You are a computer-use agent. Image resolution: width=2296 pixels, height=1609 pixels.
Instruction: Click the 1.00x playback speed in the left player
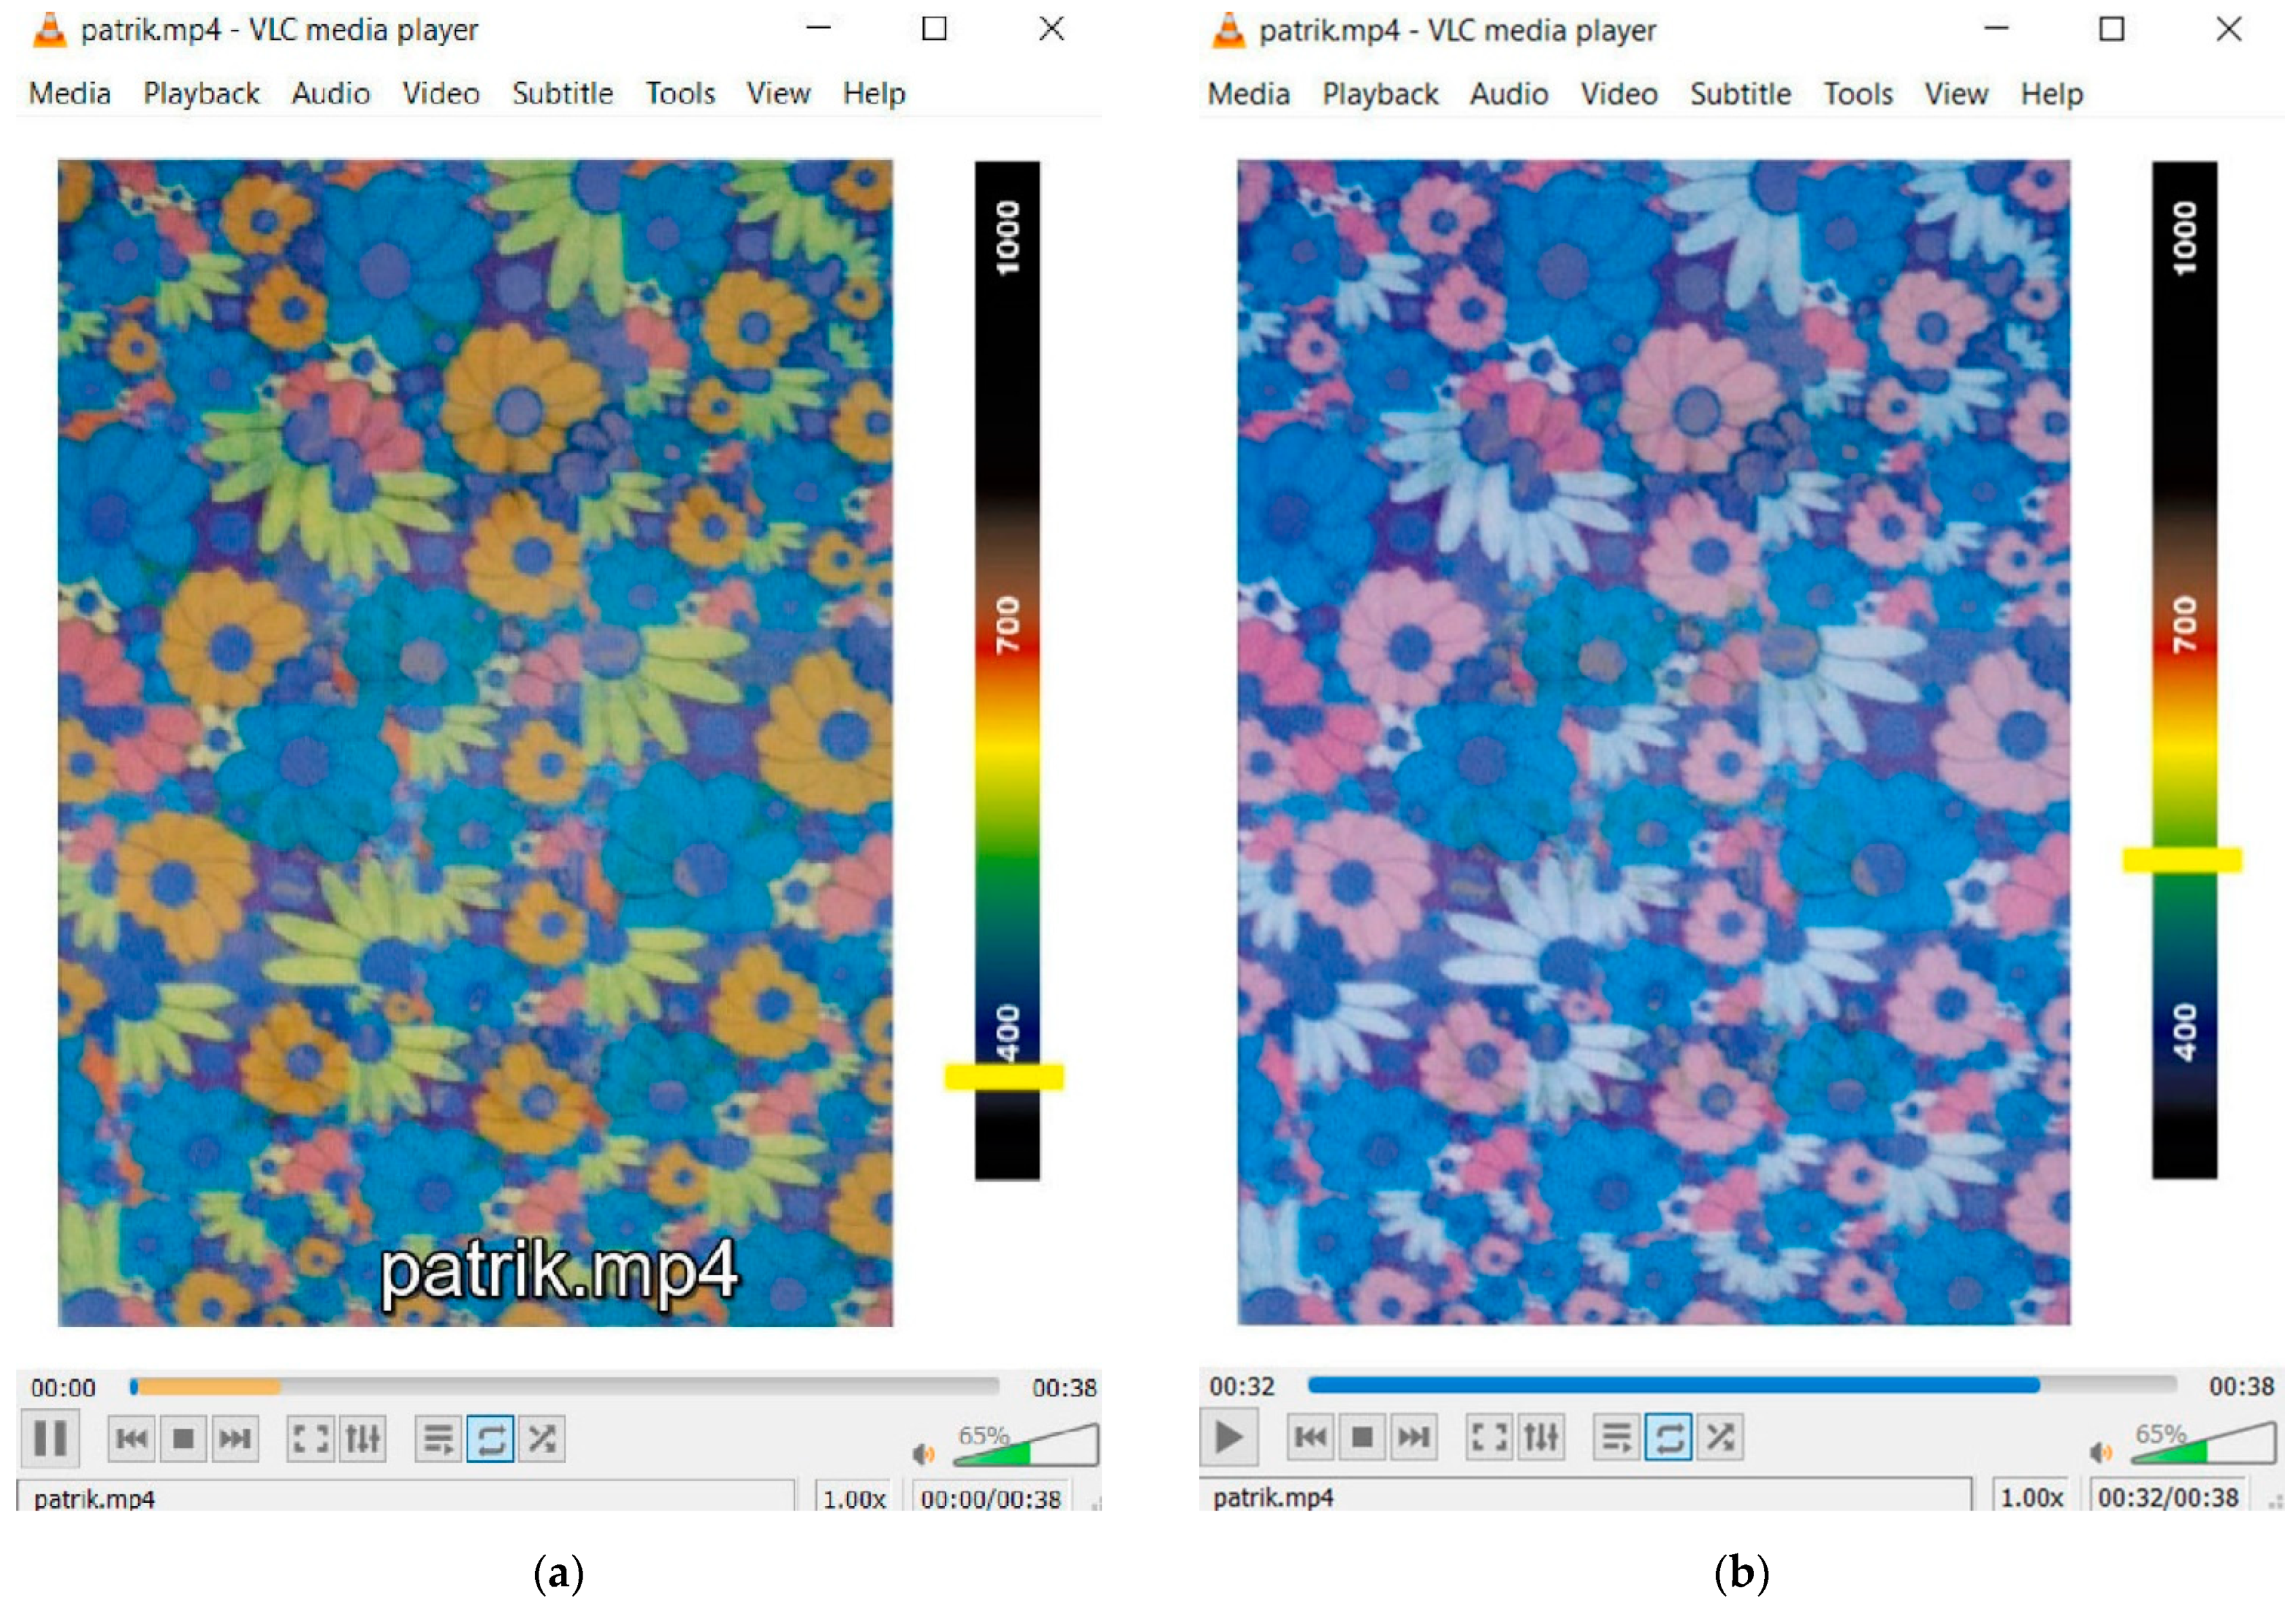[854, 1498]
